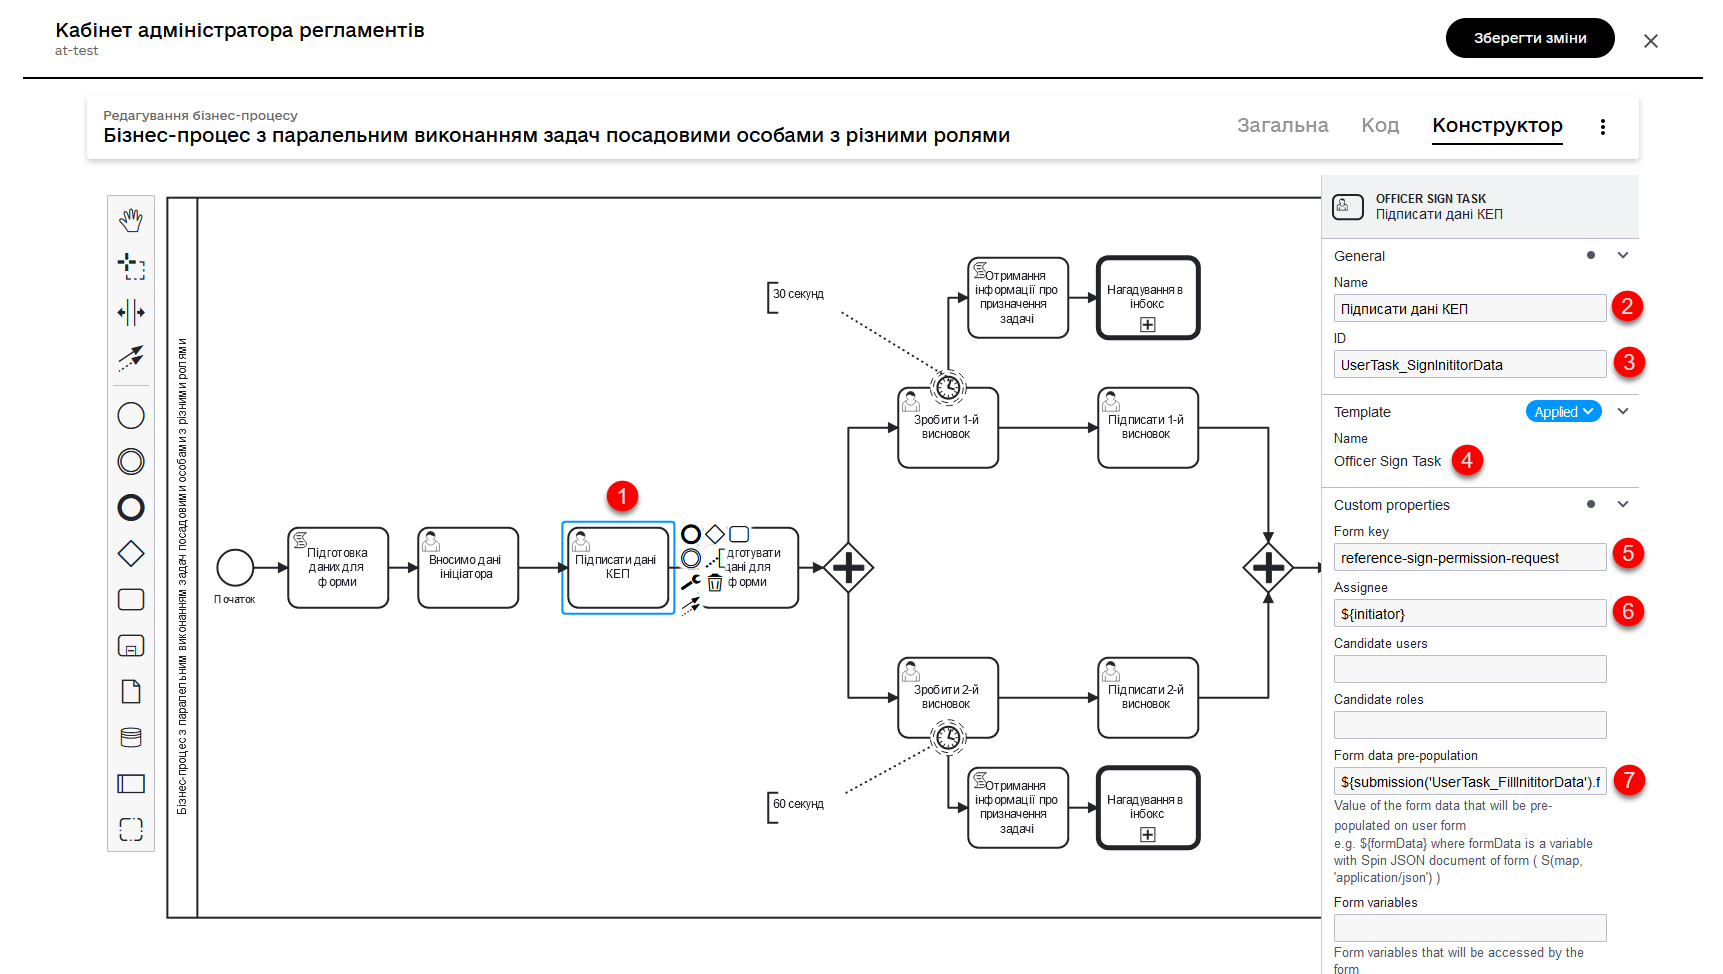The width and height of the screenshot is (1723, 974).
Task: Select the Вносимо дані ініціатора task
Action: [x=468, y=568]
